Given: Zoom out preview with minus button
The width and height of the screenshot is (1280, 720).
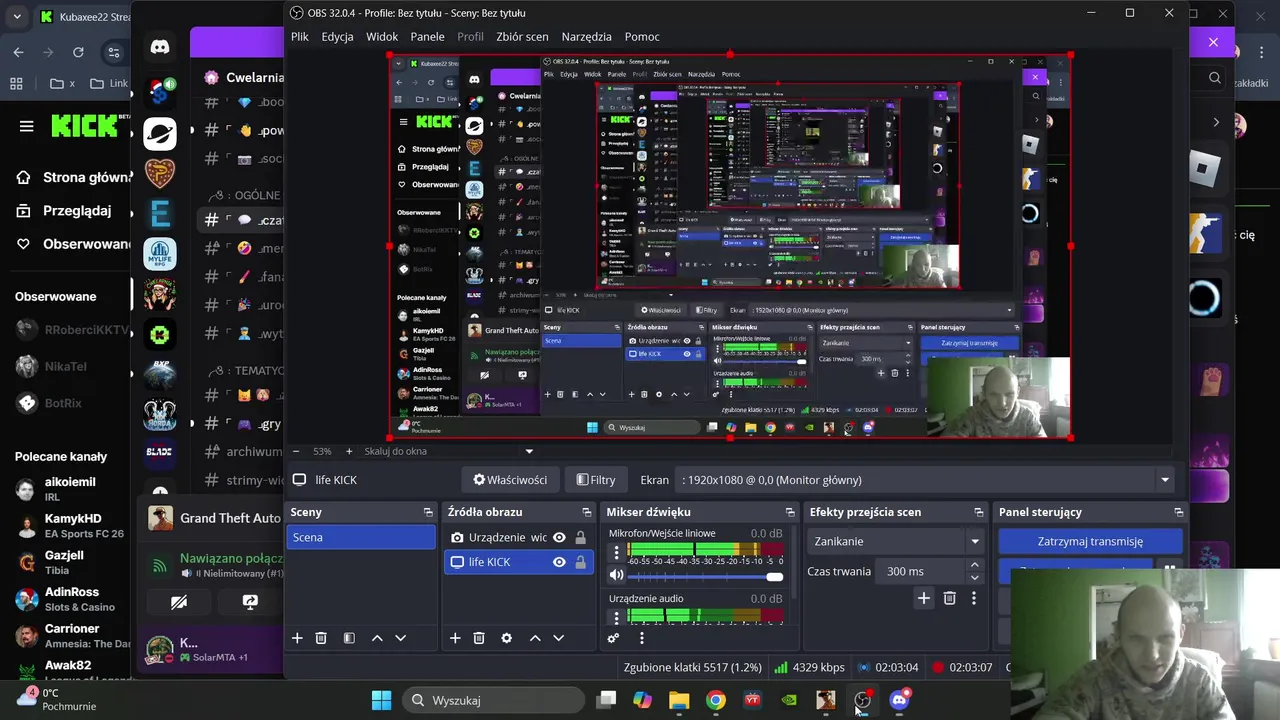Looking at the screenshot, I should click(296, 451).
